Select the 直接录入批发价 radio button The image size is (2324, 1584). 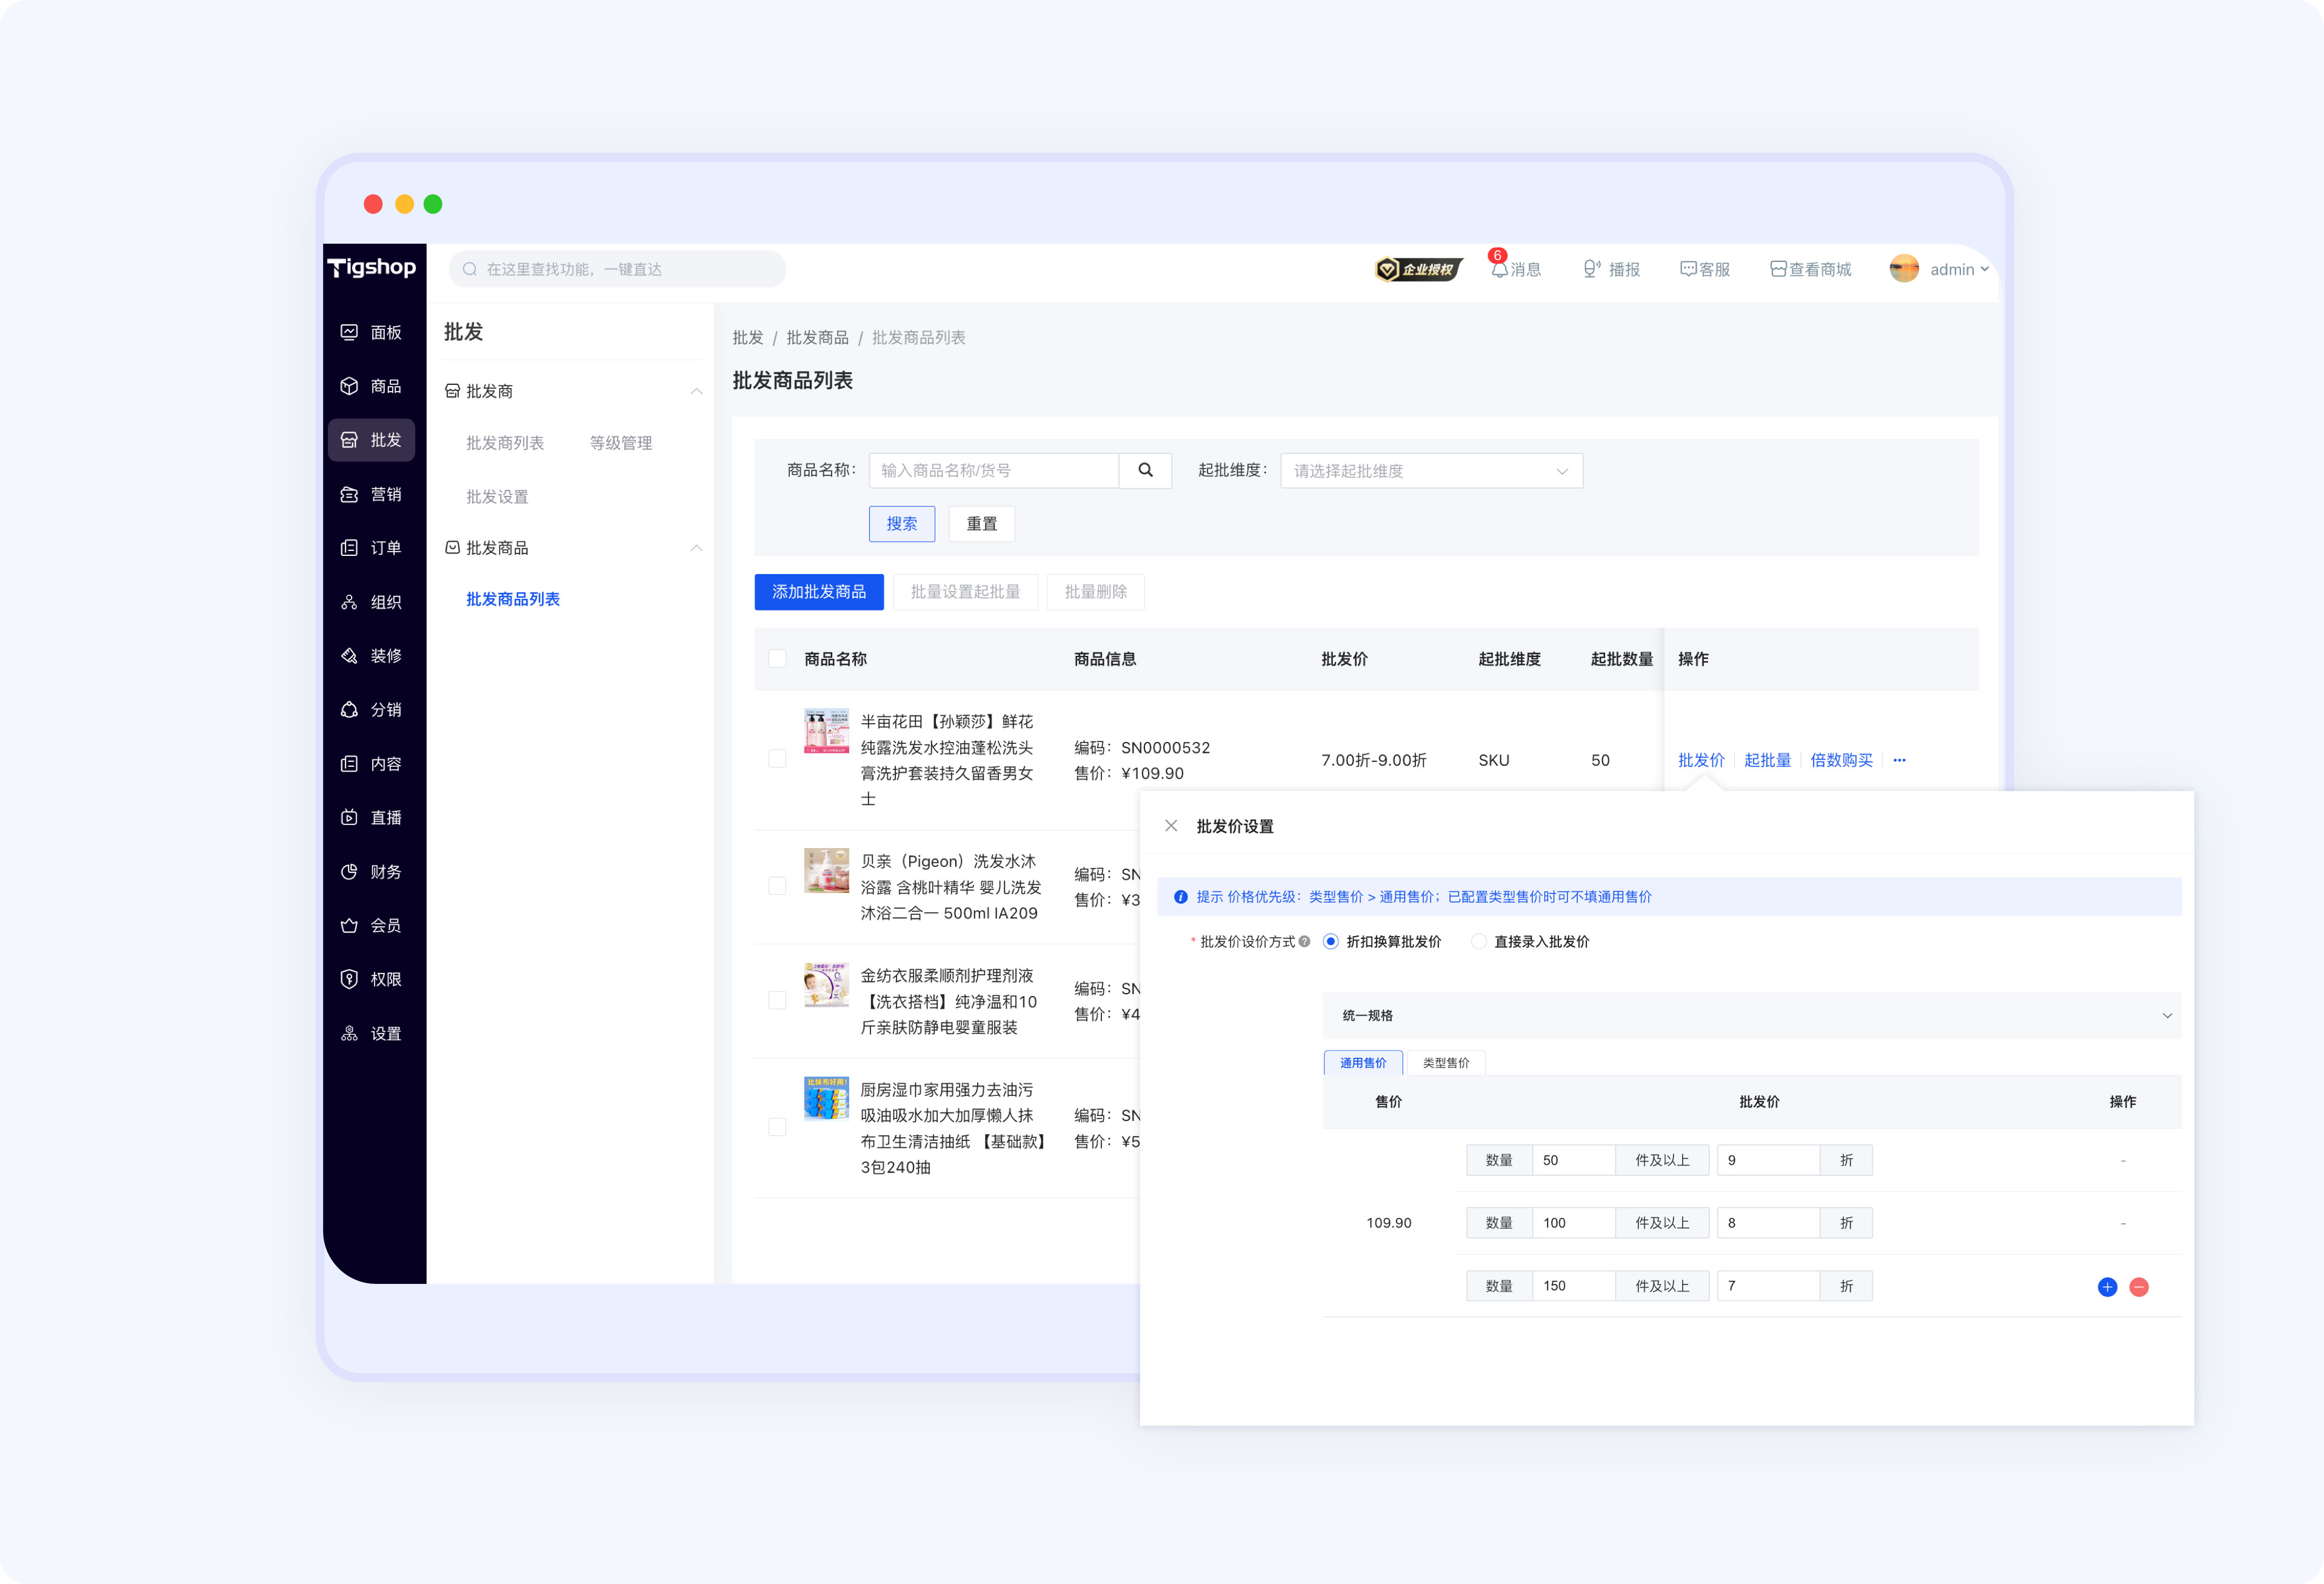tap(1479, 941)
